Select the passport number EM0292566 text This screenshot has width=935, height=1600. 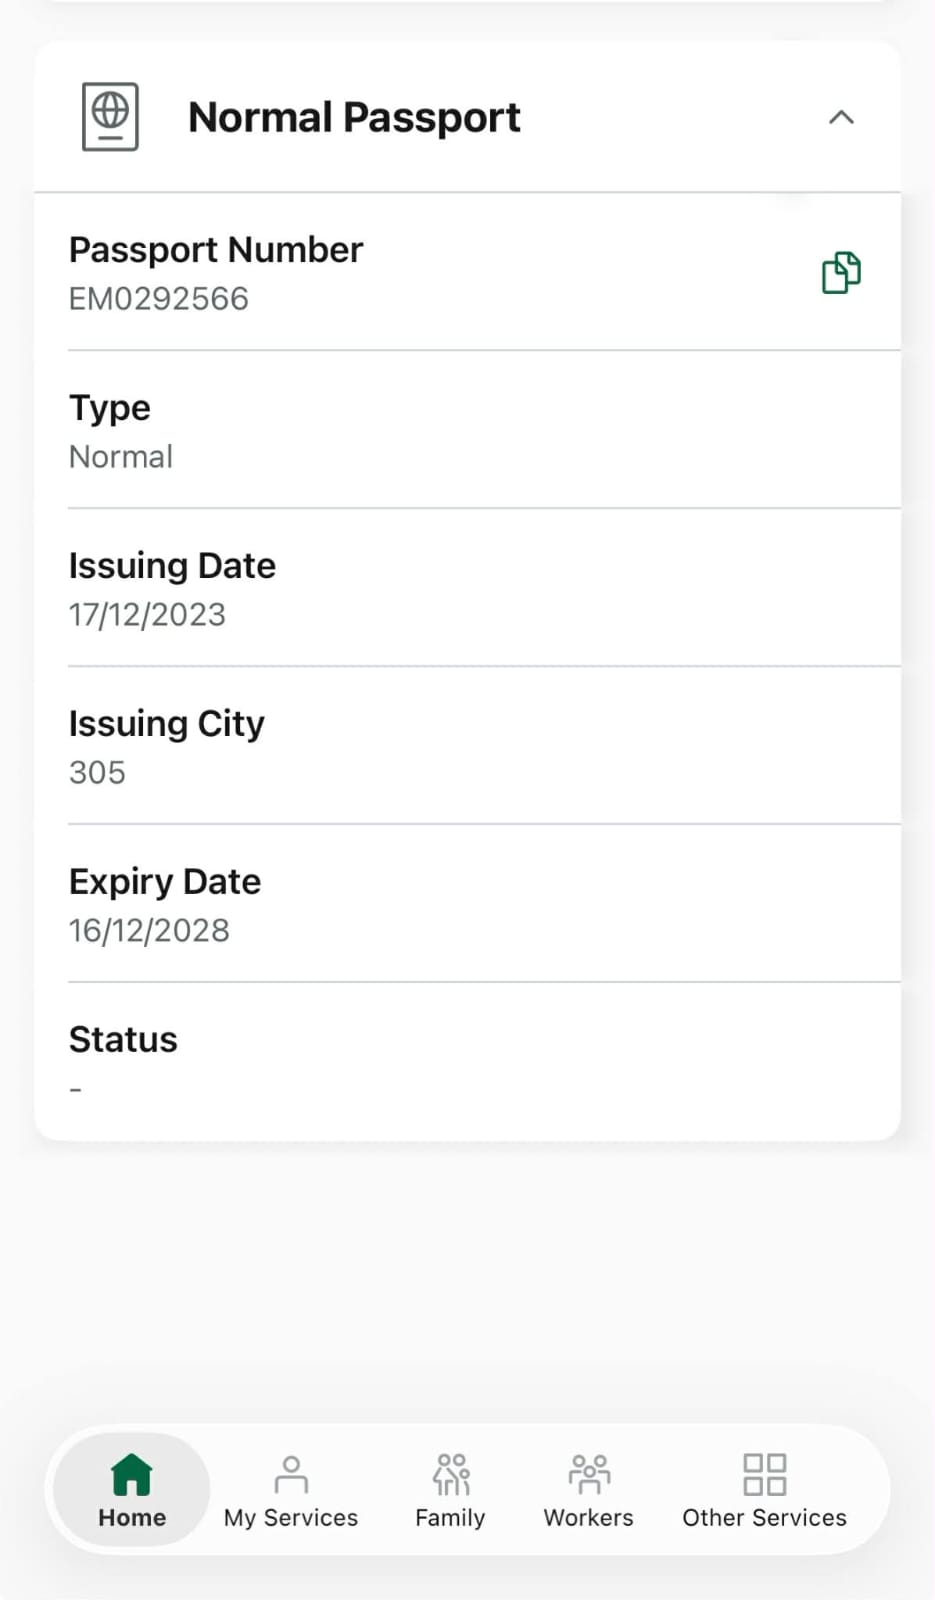(159, 298)
